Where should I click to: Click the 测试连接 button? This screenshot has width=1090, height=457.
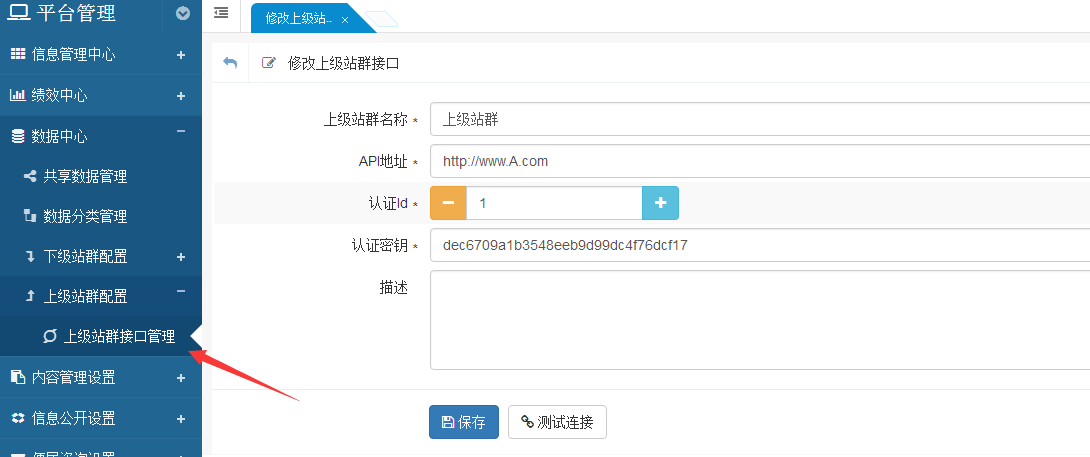[557, 422]
